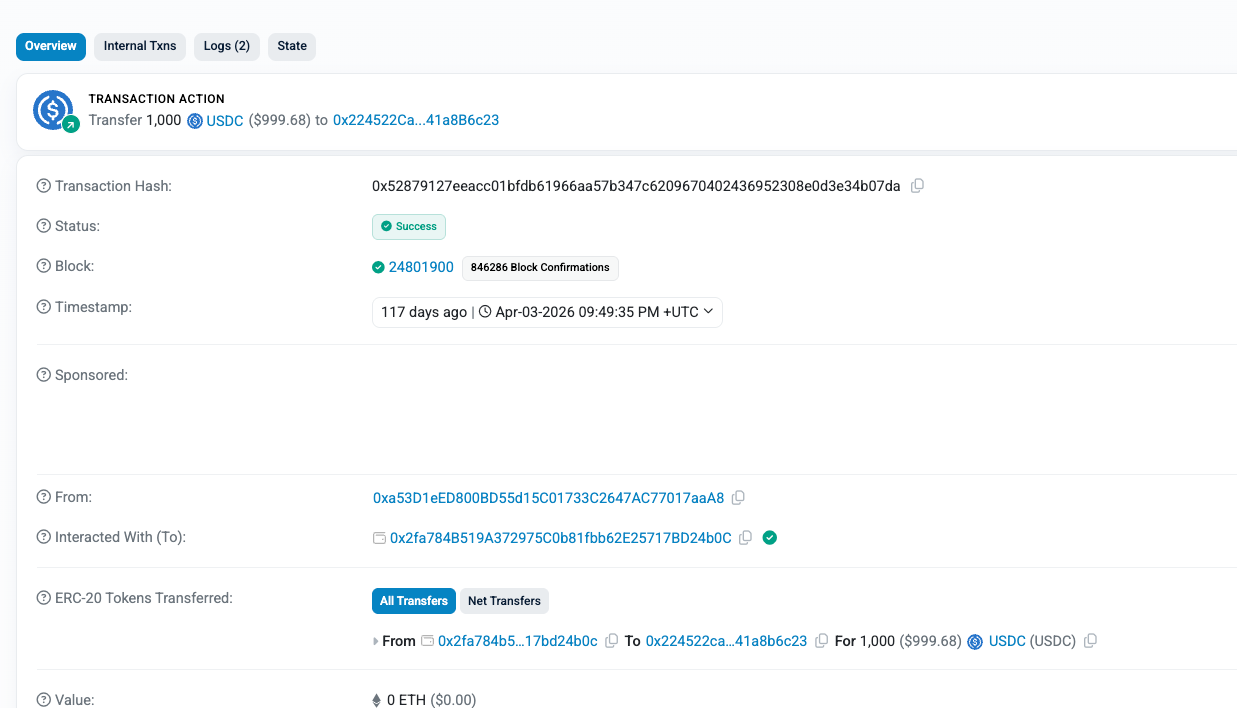Screen dimensions: 1237x708
Task: Open the USDC link in Transaction Action
Action: [225, 120]
